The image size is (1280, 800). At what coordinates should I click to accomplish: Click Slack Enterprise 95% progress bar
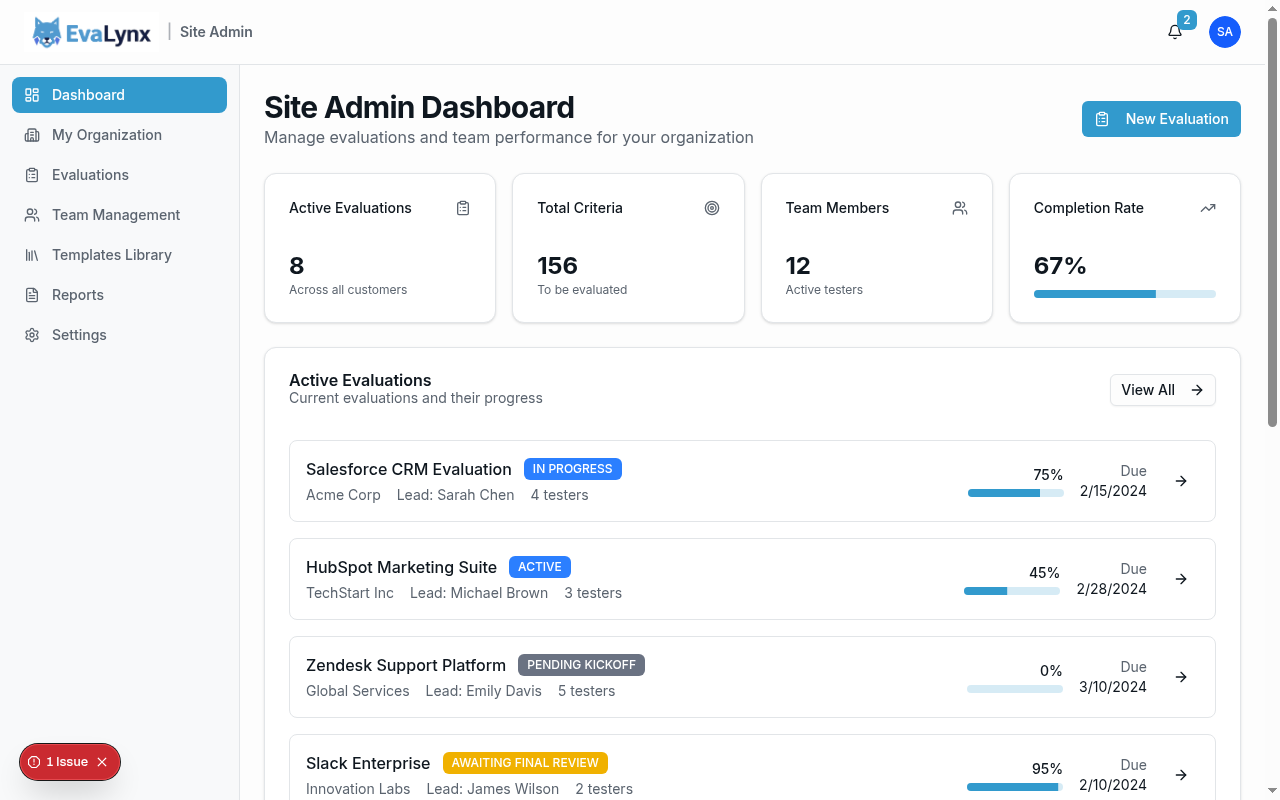tap(1015, 787)
